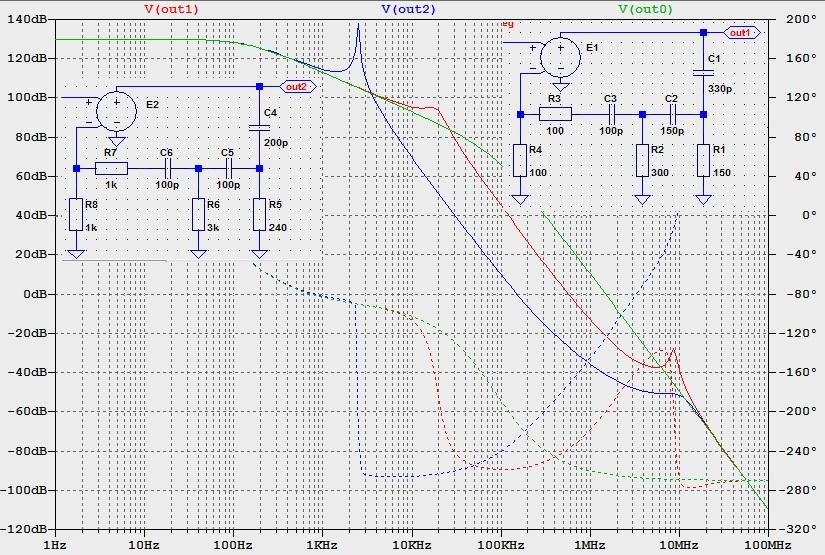The height and width of the screenshot is (555, 825).
Task: Click the -320° right axis label
Action: pyautogui.click(x=800, y=529)
